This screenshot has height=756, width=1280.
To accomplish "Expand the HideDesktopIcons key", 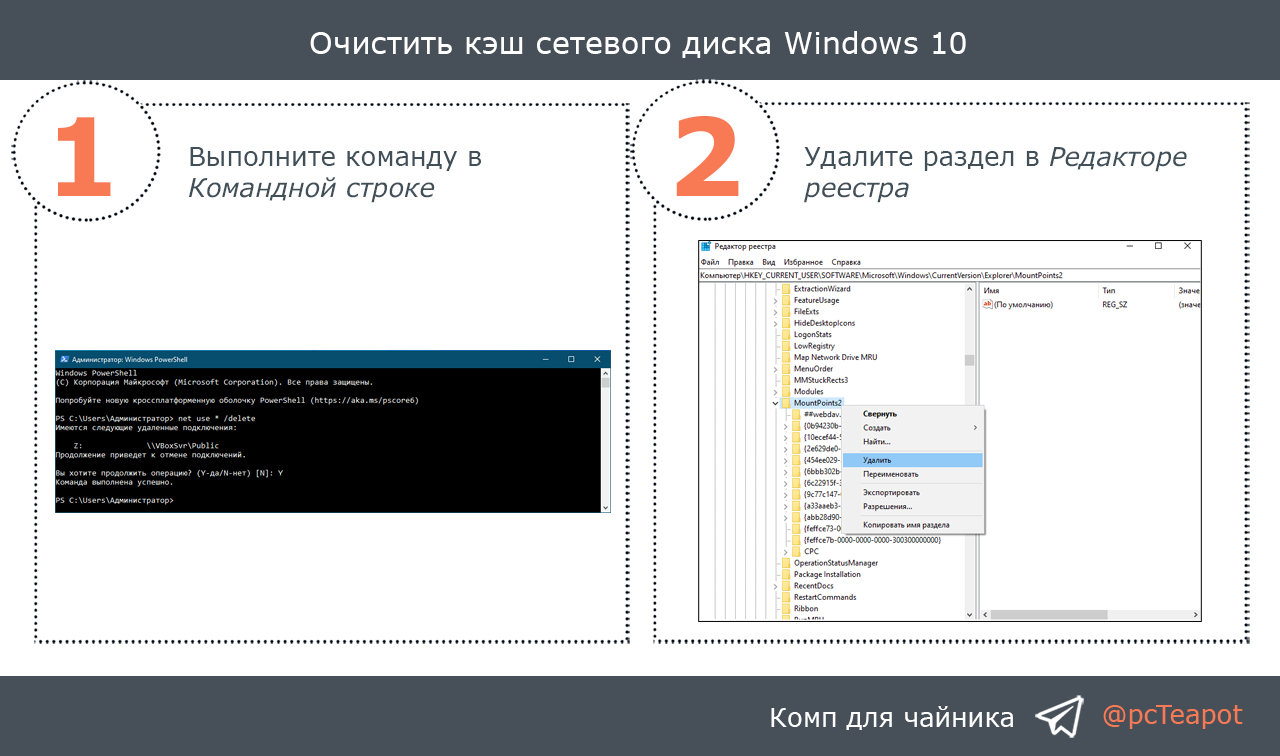I will point(775,323).
